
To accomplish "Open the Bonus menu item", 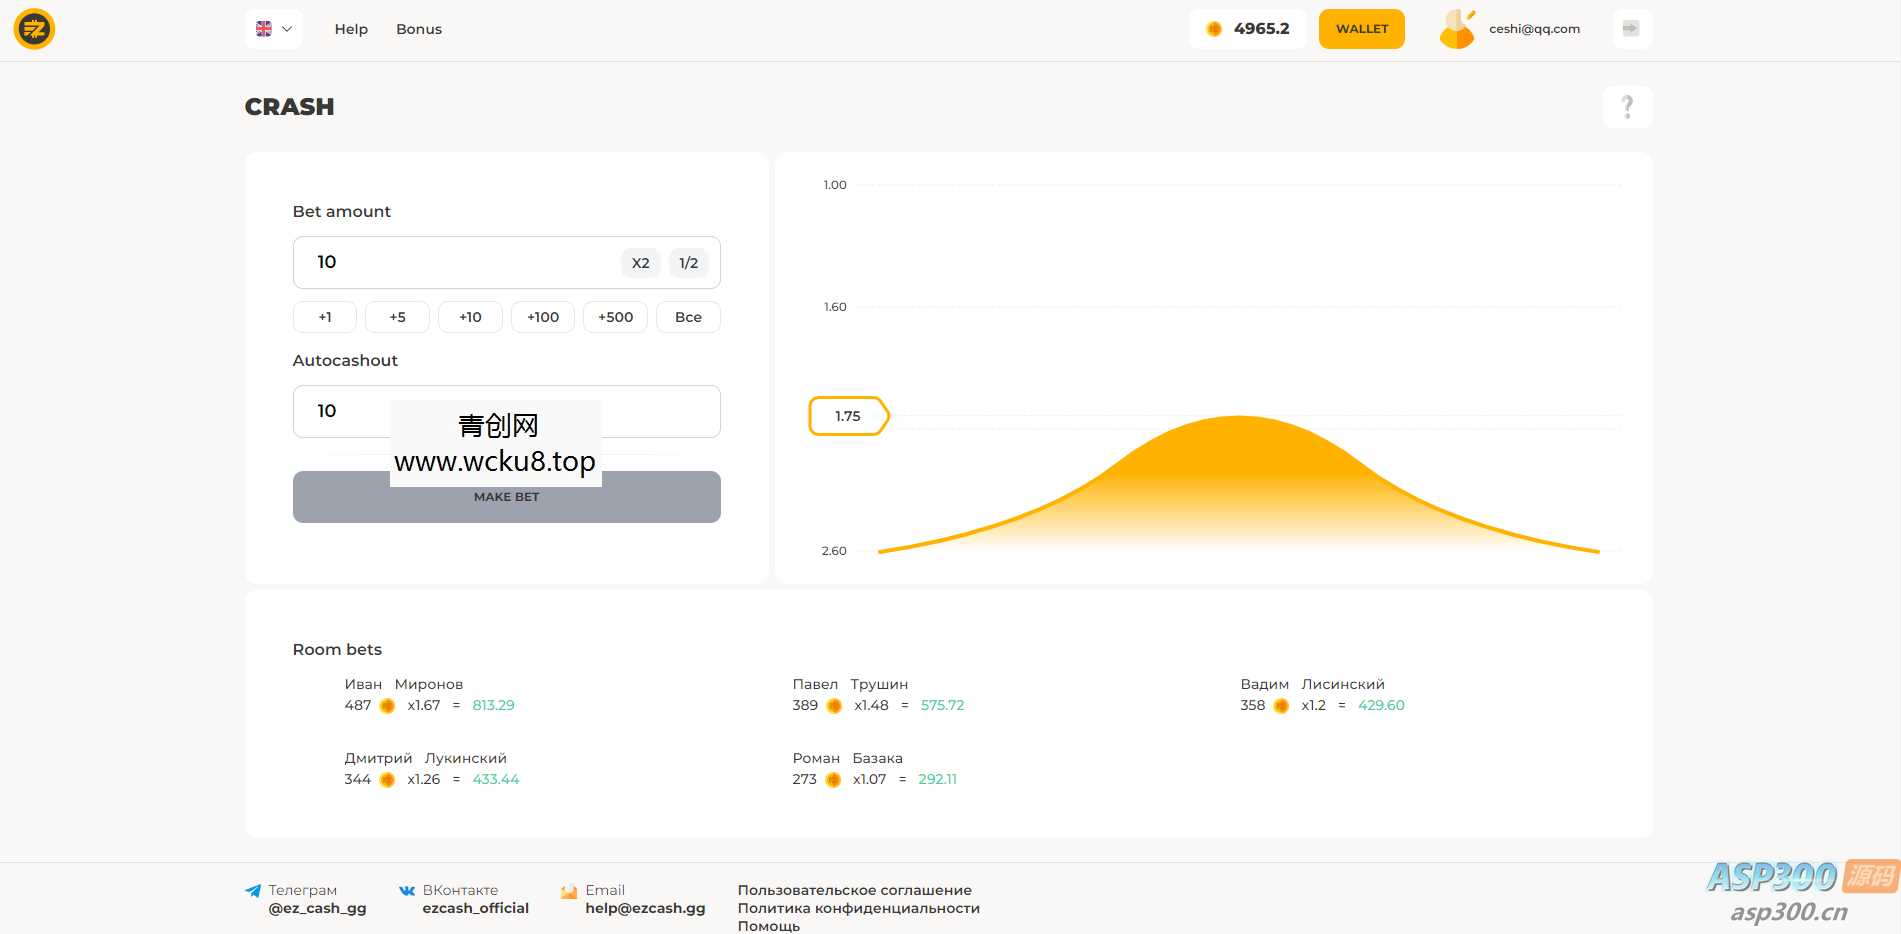I will pos(418,29).
